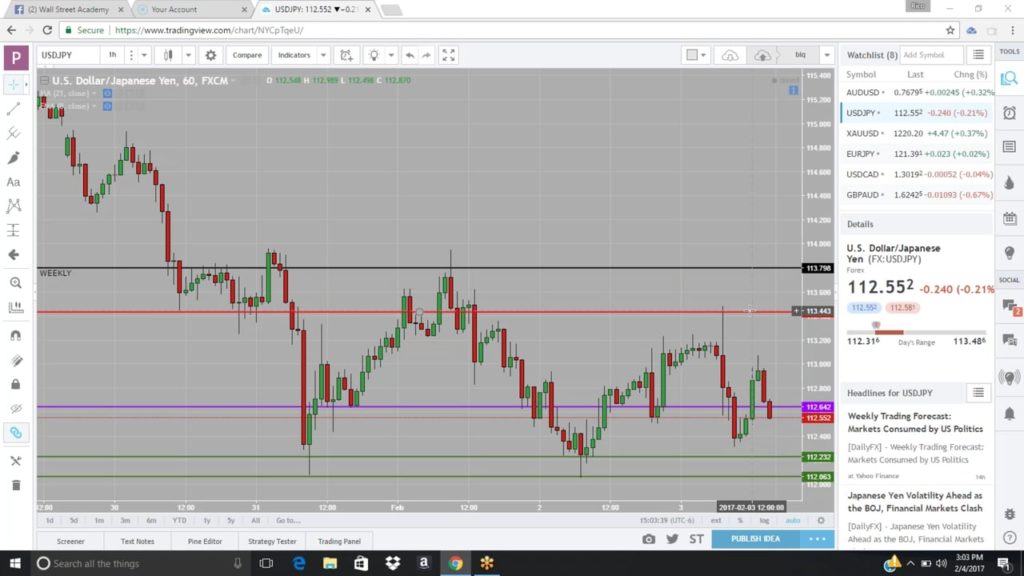Select XAUUSD row in the watchlist
This screenshot has width=1024, height=576.
(916, 133)
